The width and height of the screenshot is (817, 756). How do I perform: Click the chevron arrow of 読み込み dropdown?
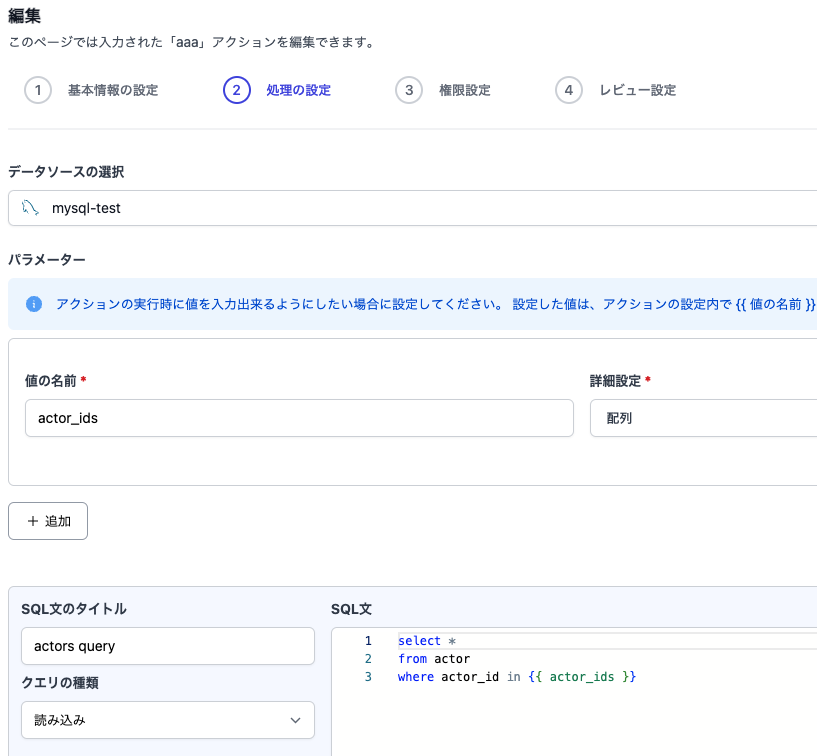click(x=295, y=720)
